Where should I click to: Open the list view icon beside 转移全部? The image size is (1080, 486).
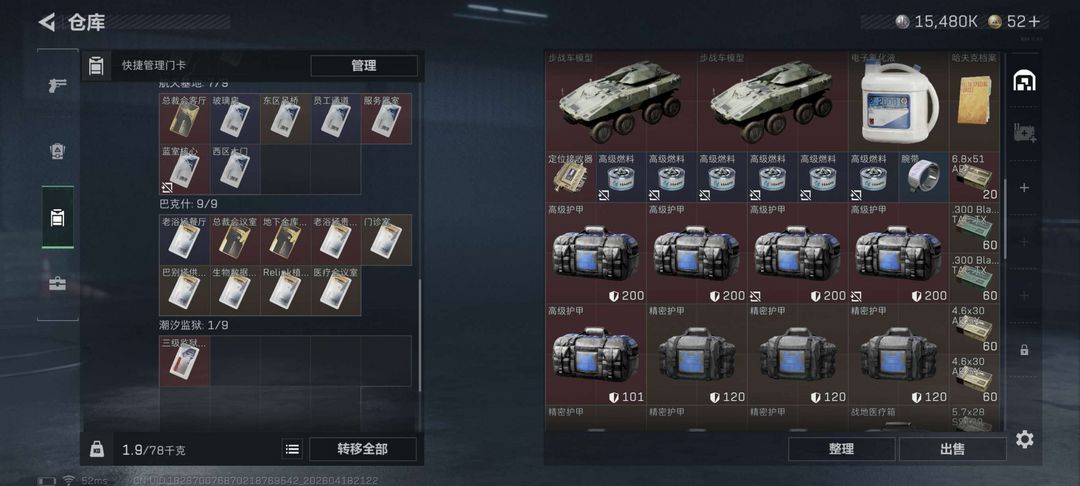(292, 450)
